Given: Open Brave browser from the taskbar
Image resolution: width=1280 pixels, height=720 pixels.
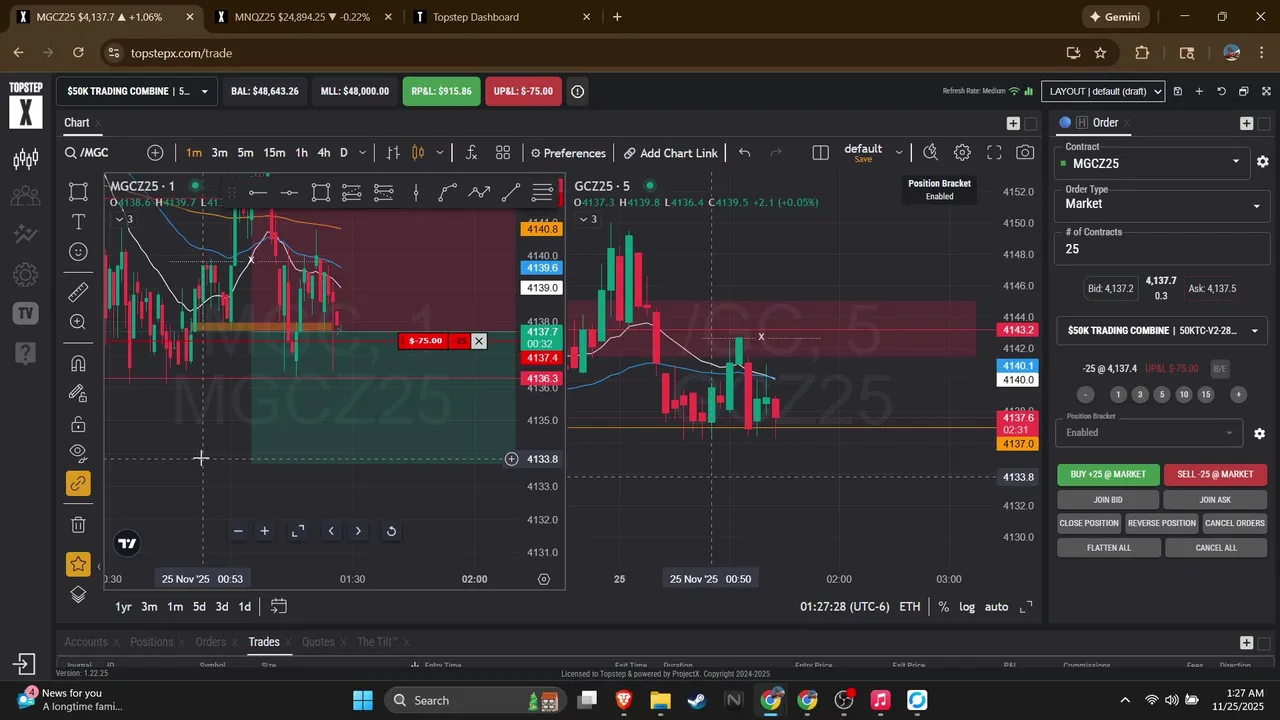Looking at the screenshot, I should coord(624,700).
